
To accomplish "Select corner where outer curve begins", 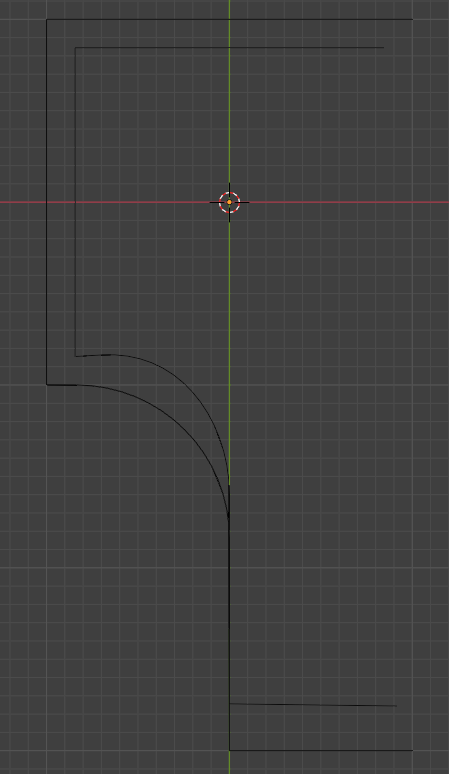I will (x=47, y=385).
